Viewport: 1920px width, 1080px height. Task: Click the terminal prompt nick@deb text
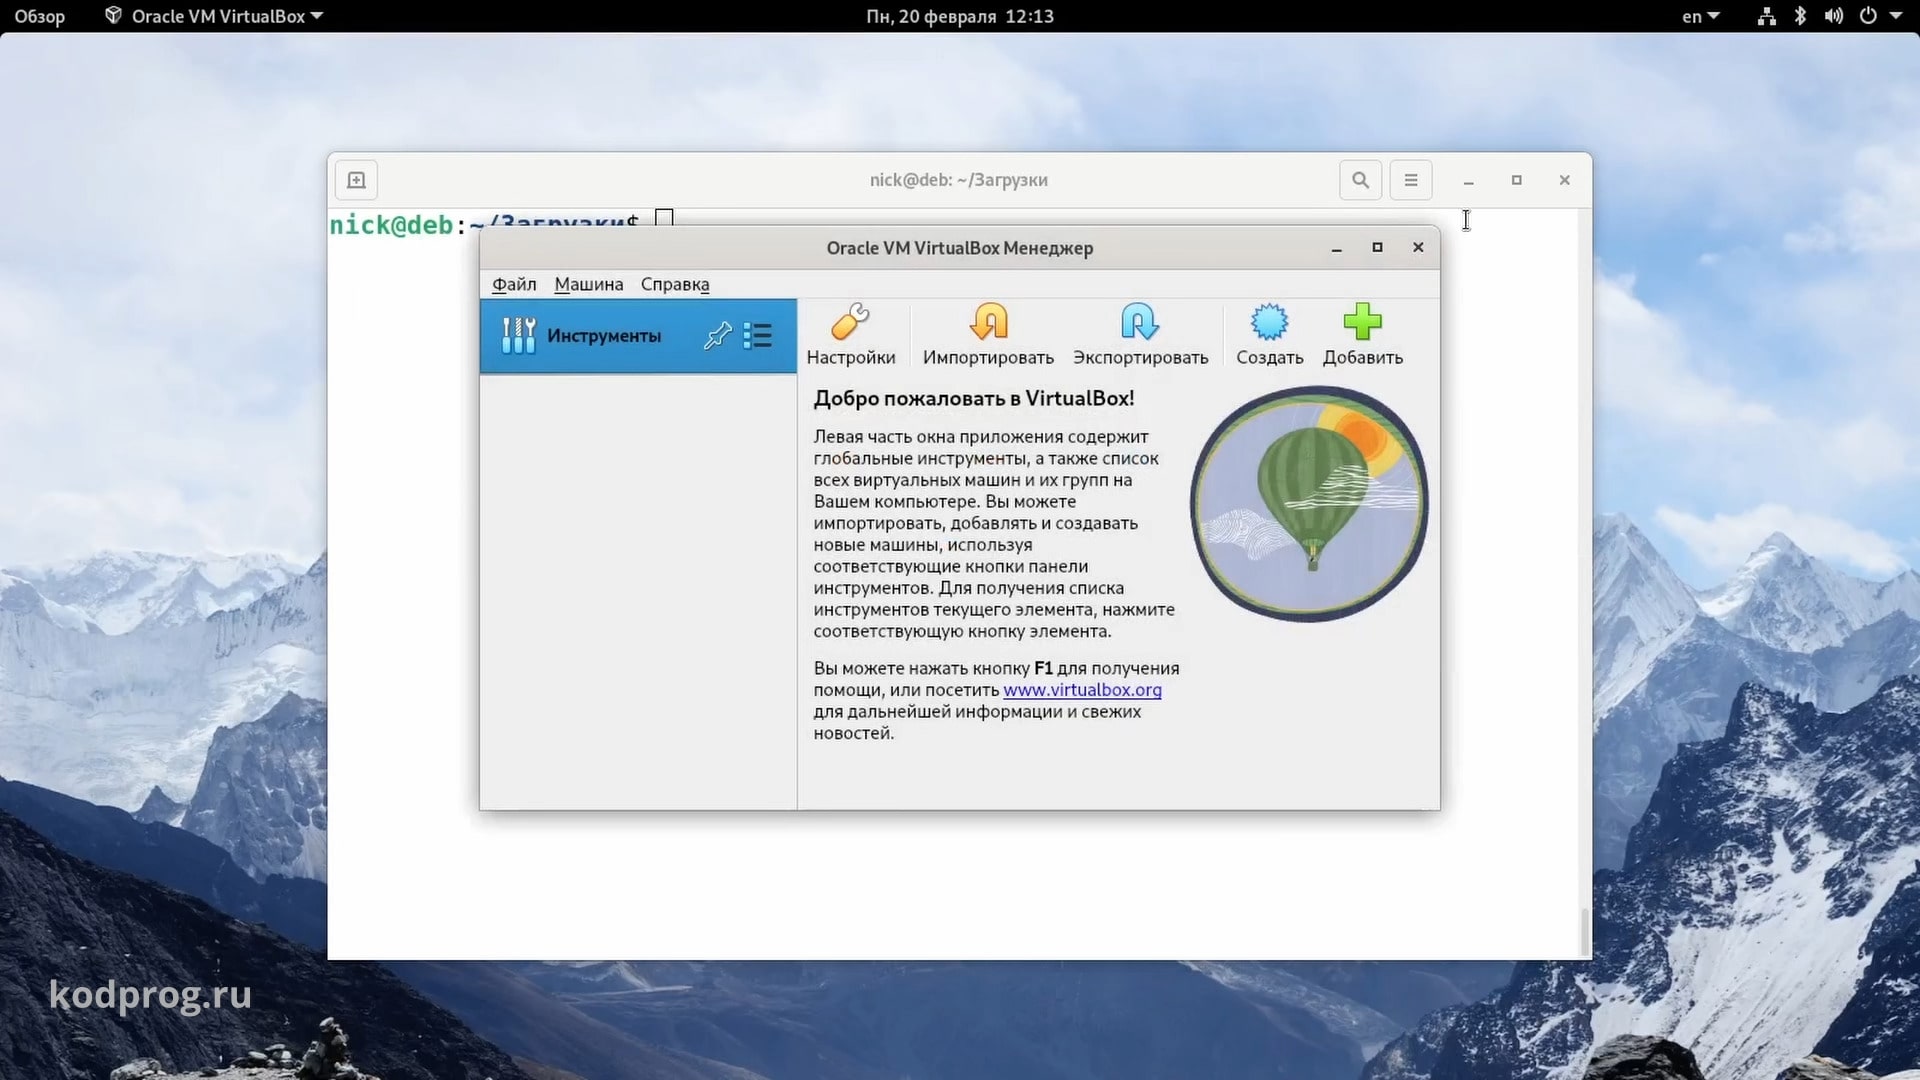point(392,226)
